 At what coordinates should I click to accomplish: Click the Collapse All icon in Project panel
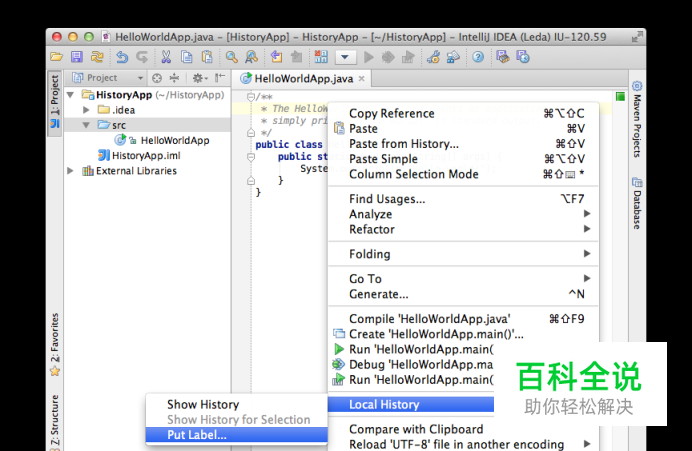pyautogui.click(x=175, y=78)
